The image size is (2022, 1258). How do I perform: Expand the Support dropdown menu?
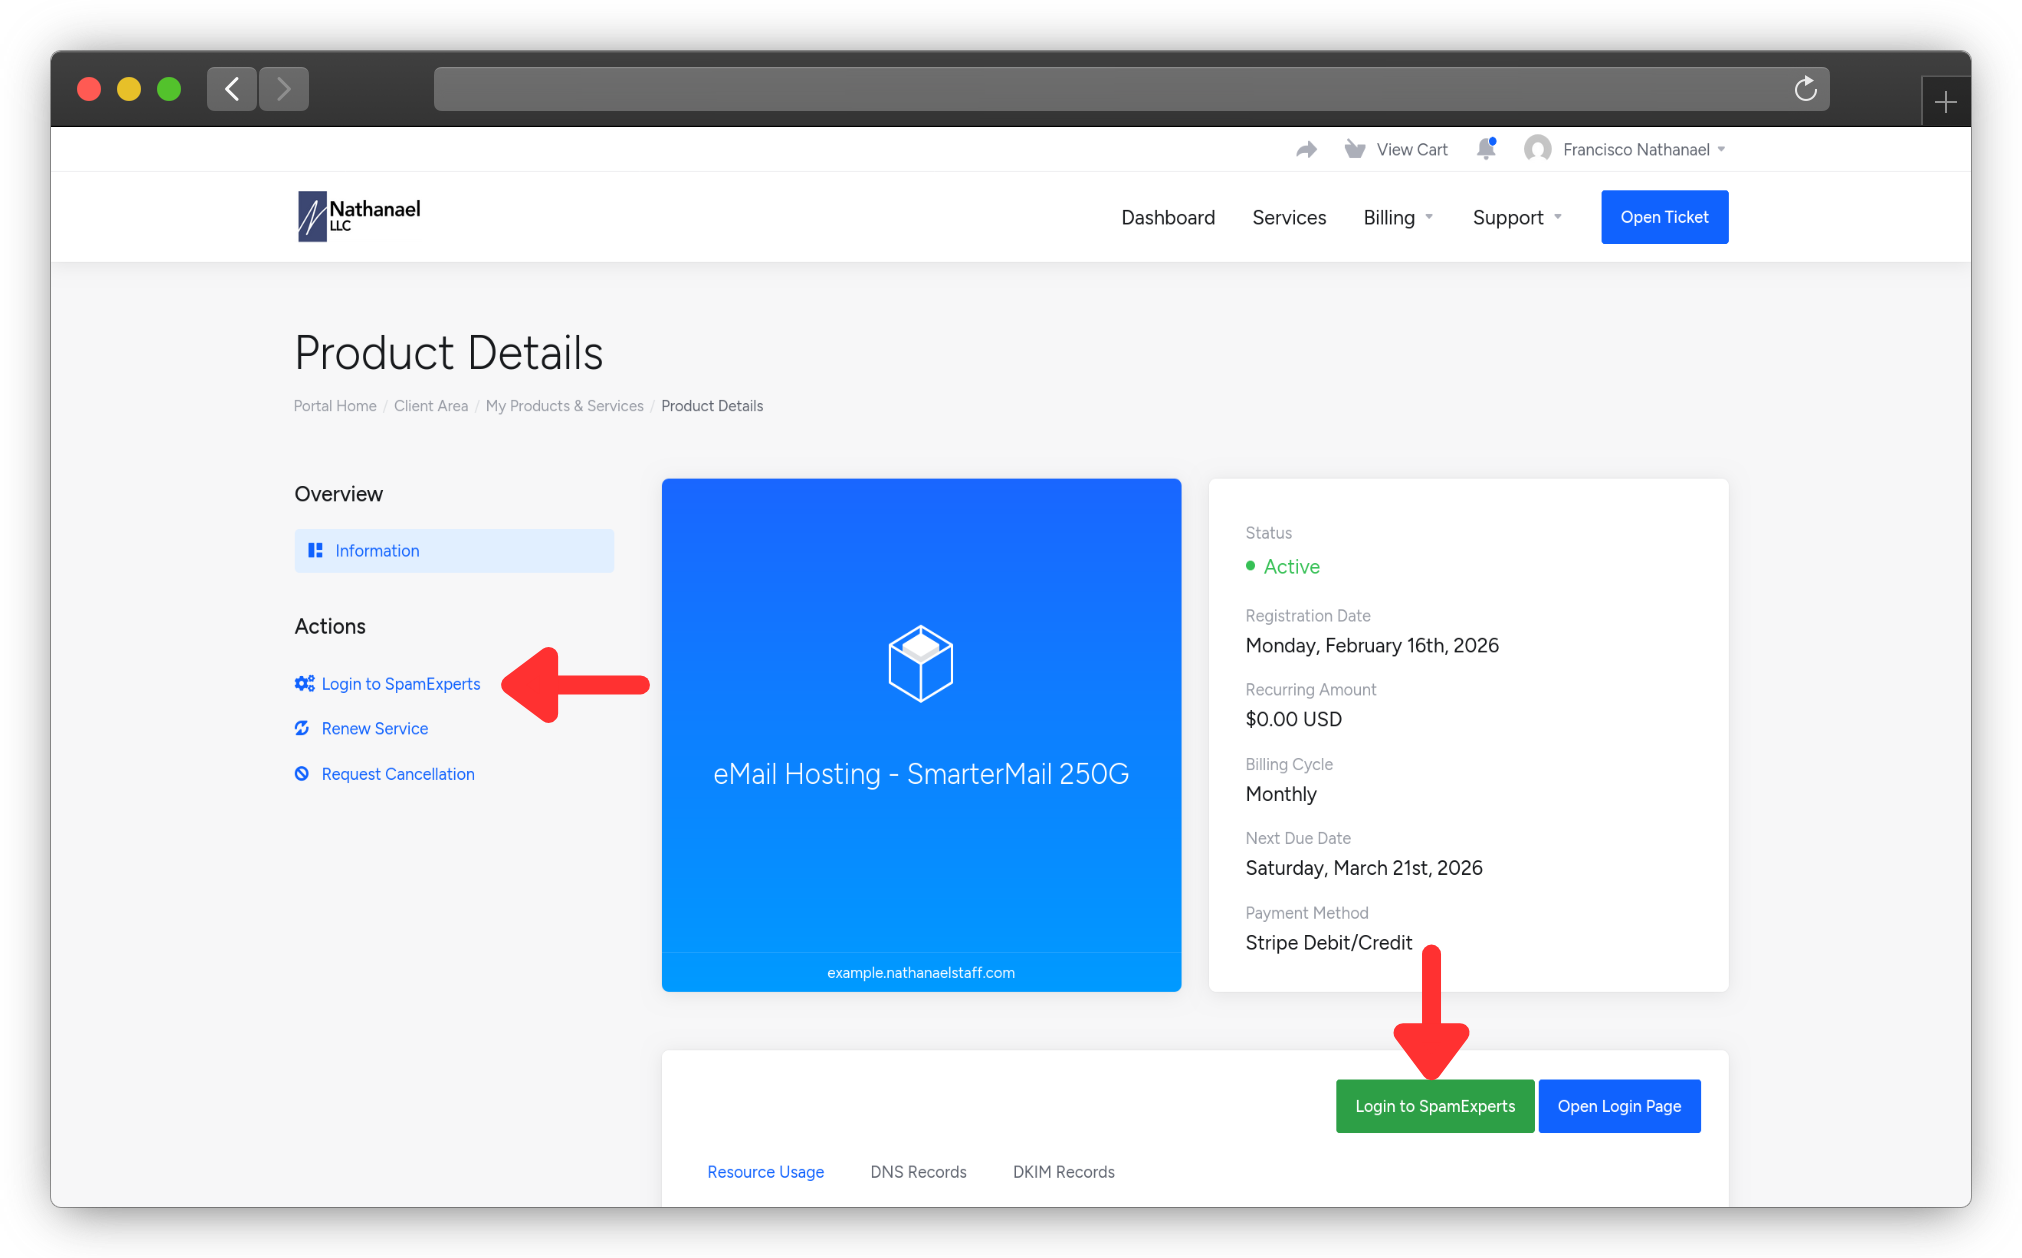click(1516, 217)
